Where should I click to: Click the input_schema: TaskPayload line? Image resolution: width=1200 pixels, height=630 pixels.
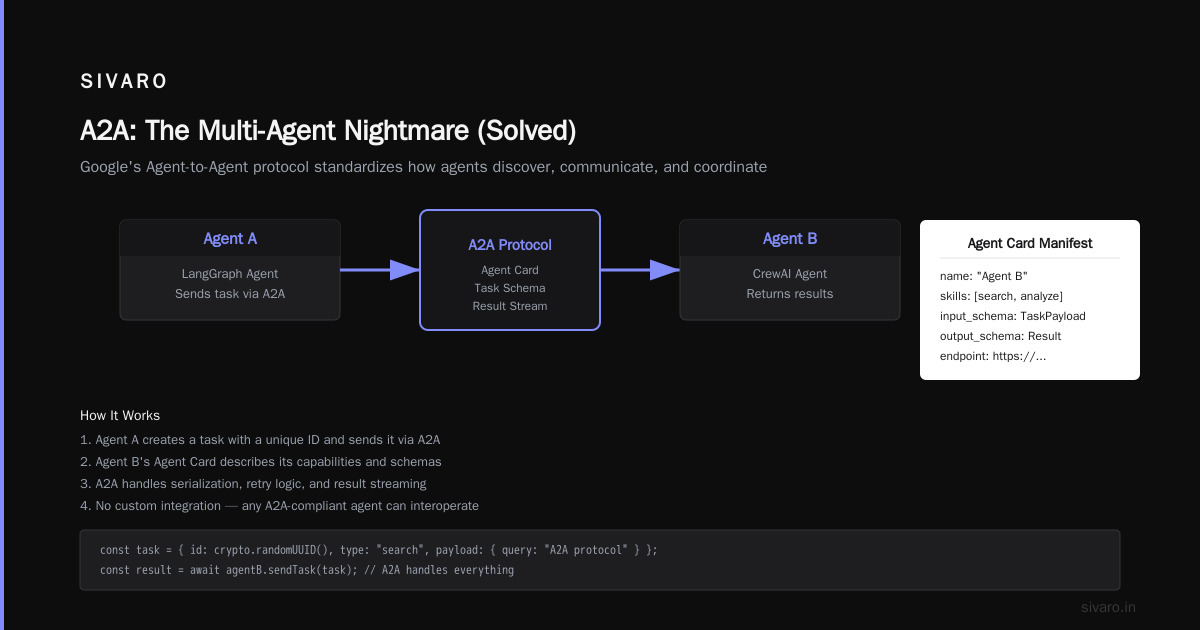(1013, 316)
